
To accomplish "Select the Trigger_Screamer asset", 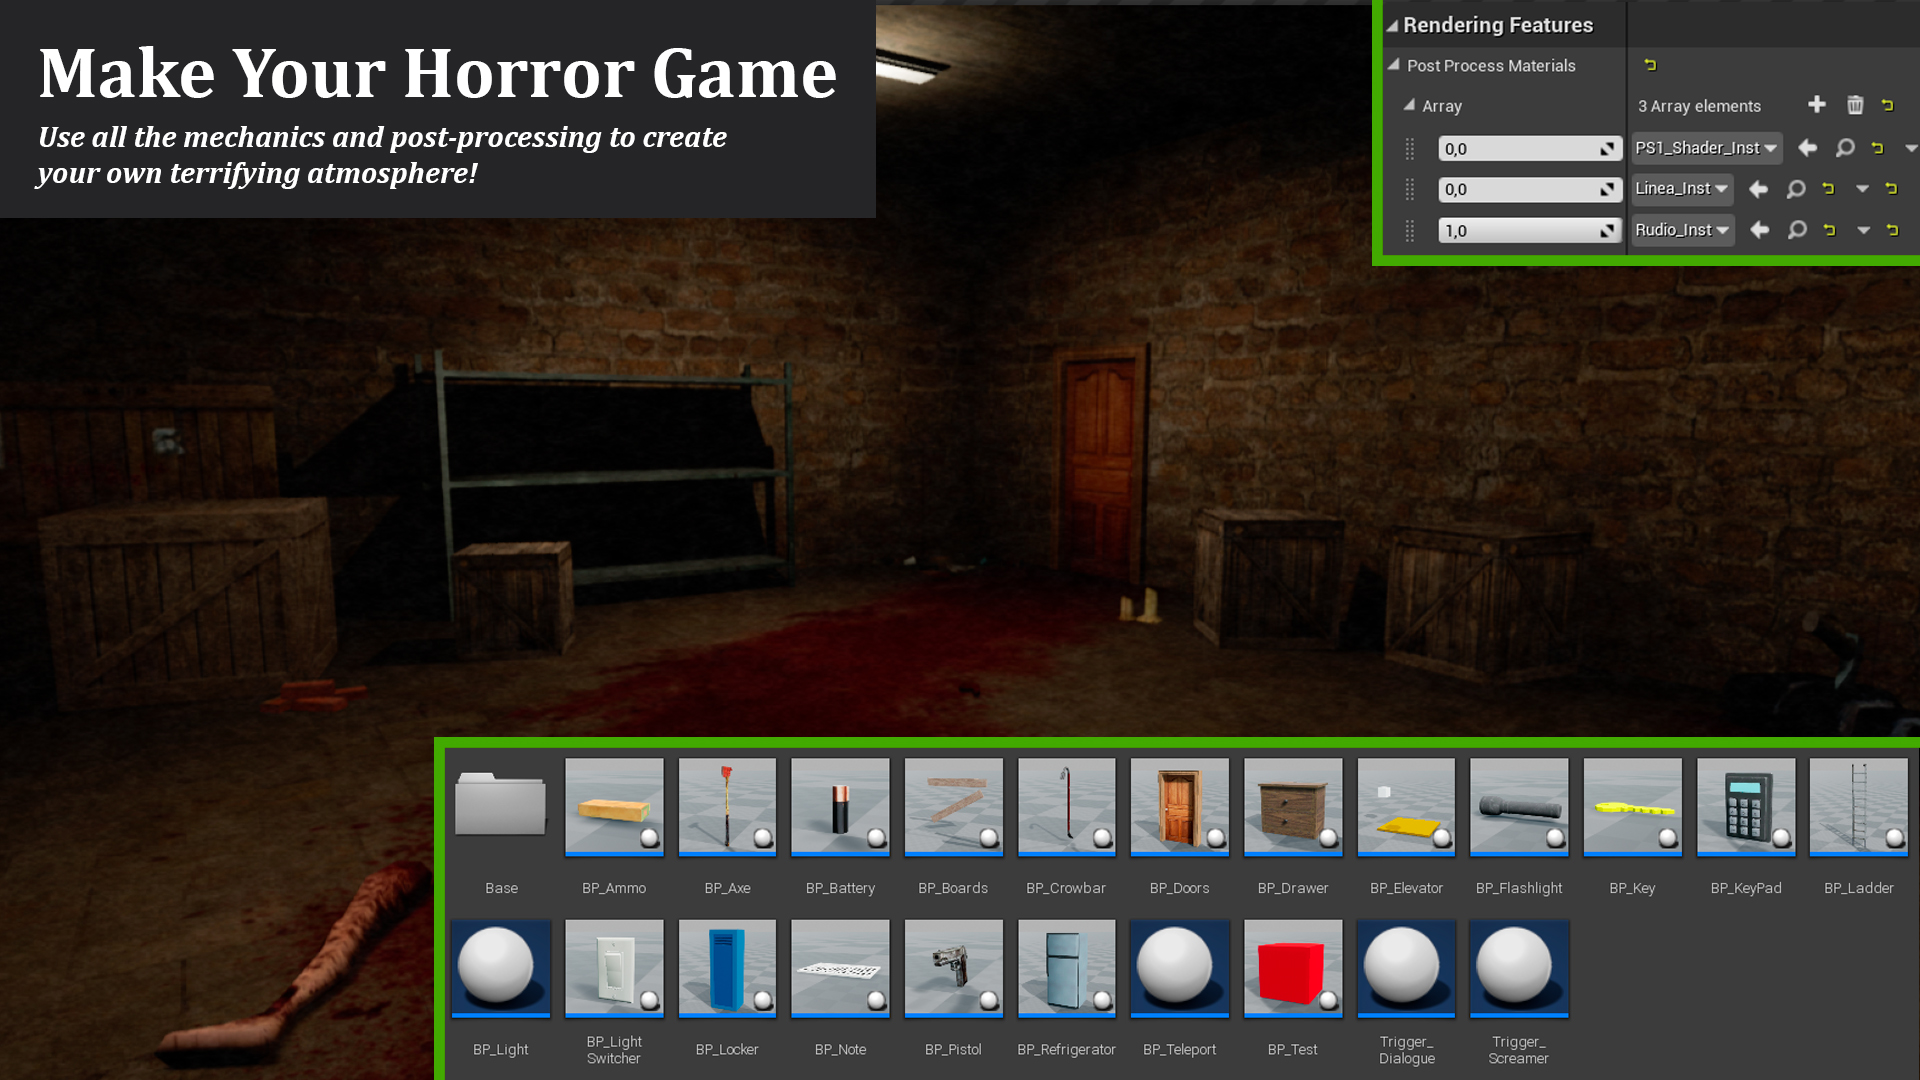I will click(1518, 968).
